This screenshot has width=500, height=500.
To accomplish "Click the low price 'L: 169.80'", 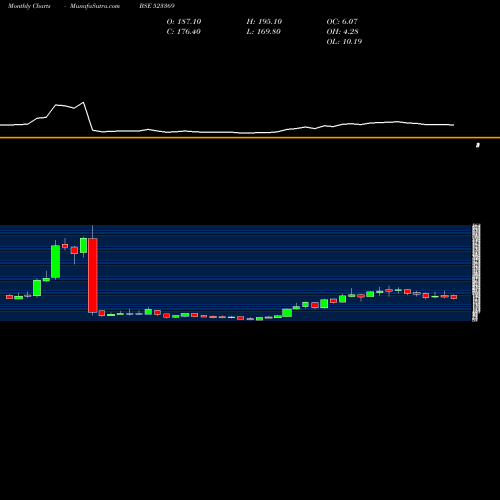I will click(264, 32).
